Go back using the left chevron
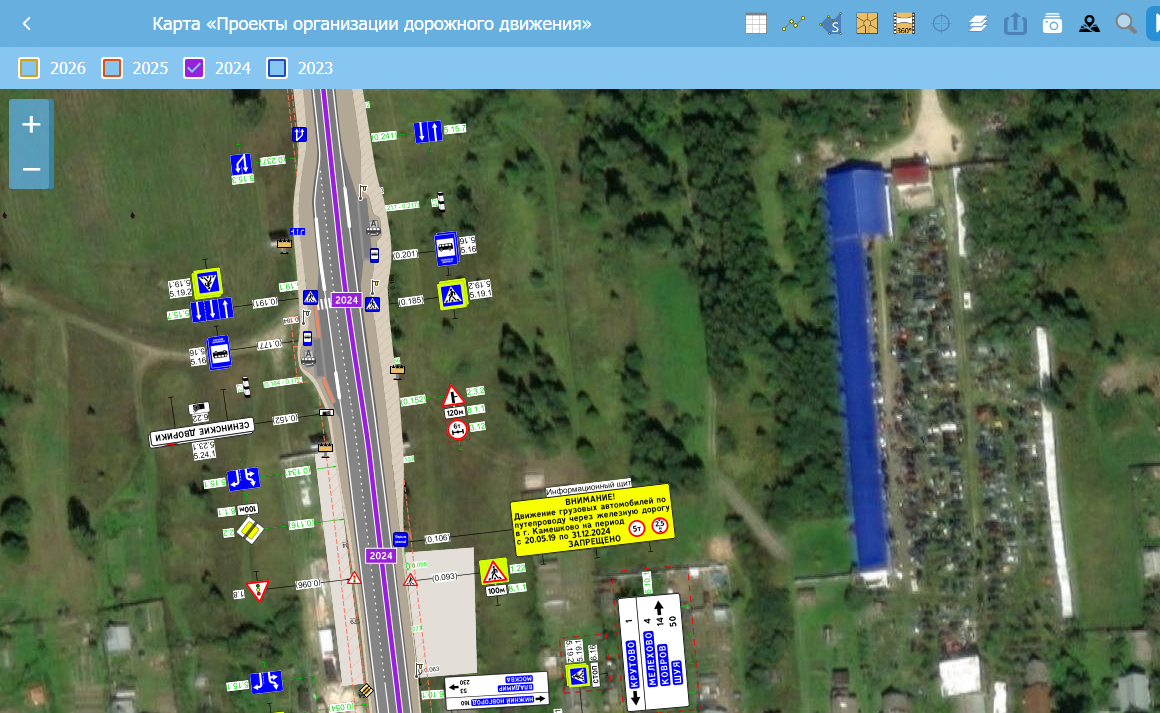Viewport: 1160px width, 713px height. (x=27, y=24)
